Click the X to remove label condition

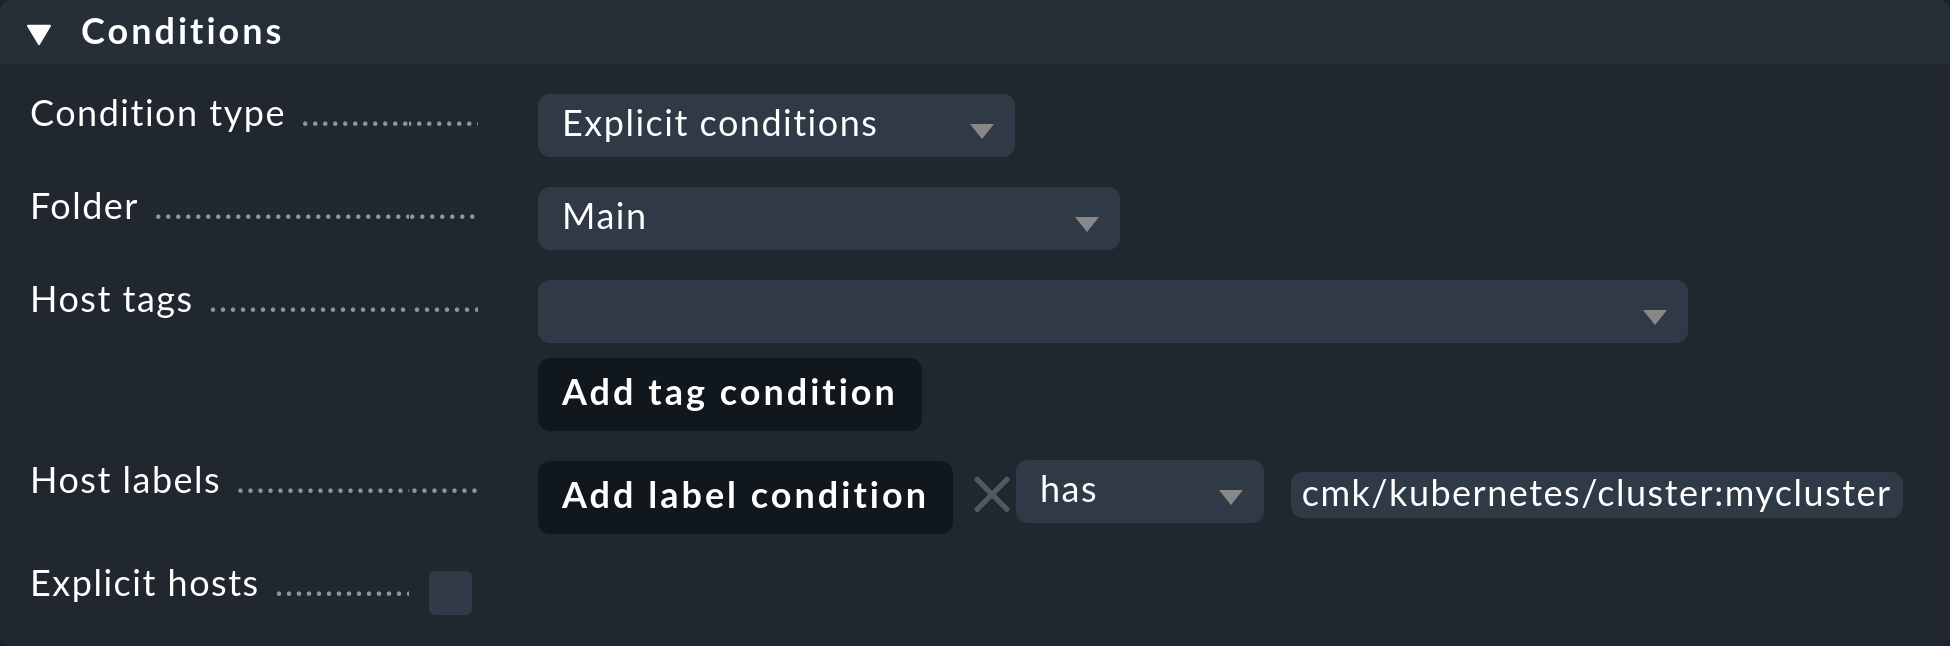991,494
